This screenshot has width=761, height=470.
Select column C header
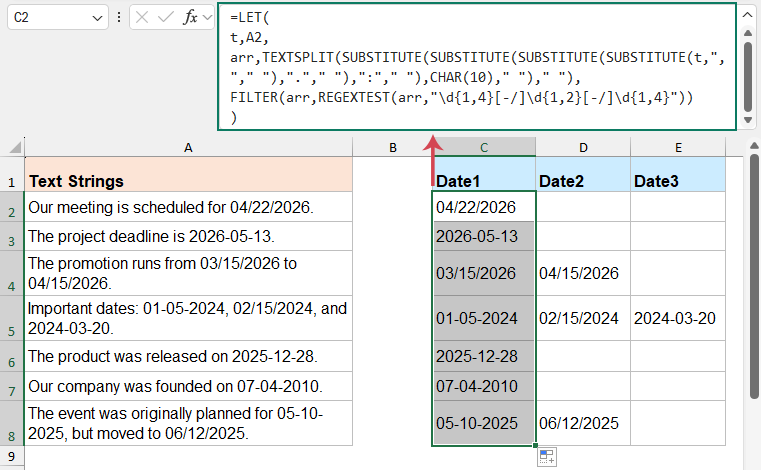484,147
